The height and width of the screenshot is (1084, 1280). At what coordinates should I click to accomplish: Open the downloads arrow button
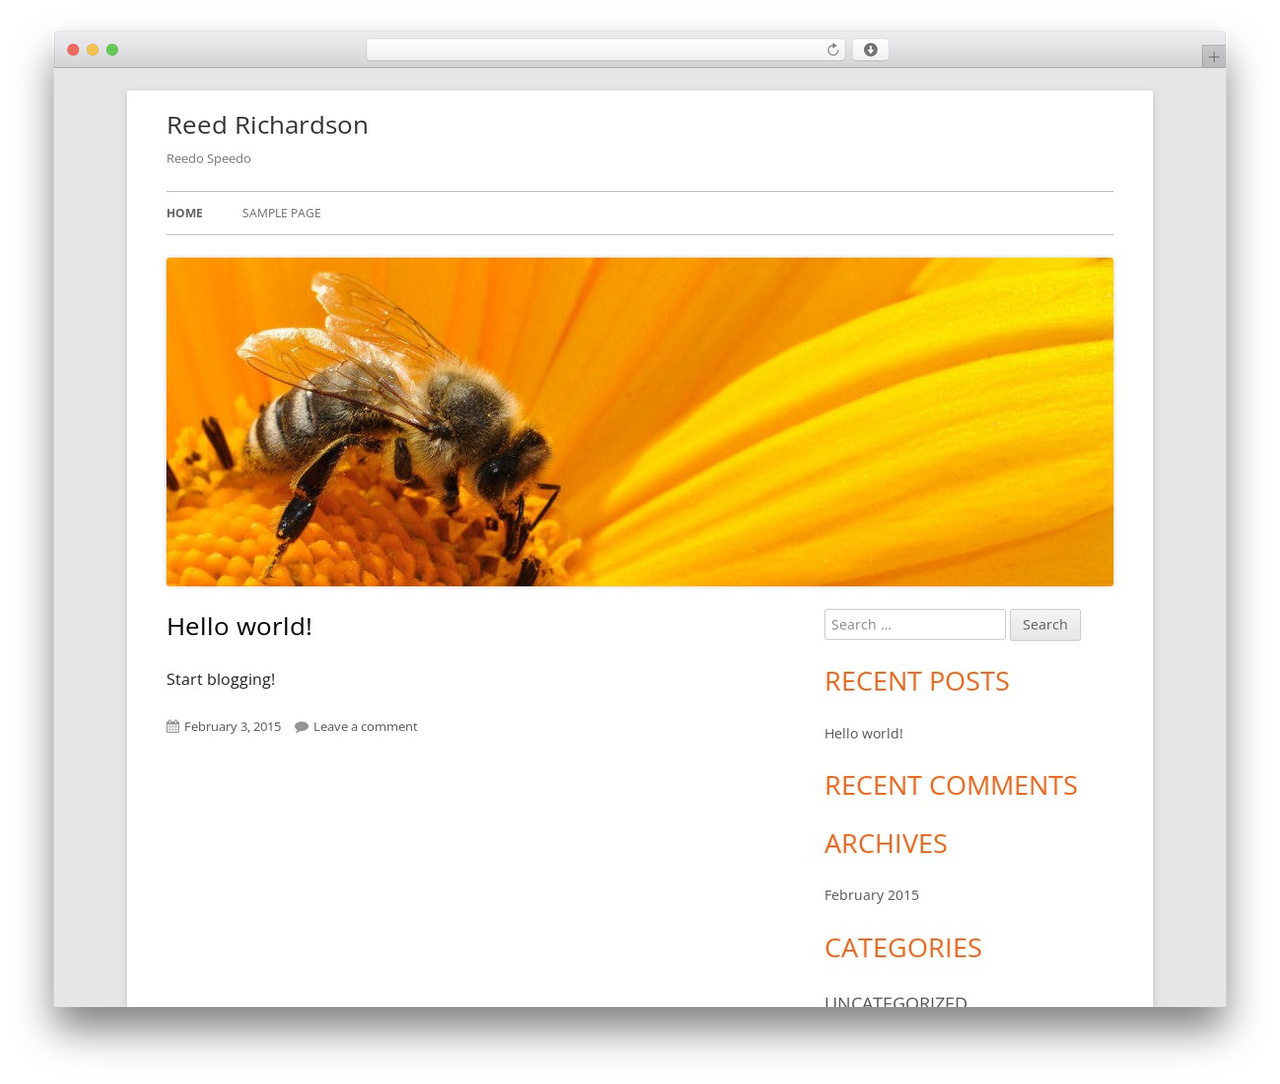870,50
